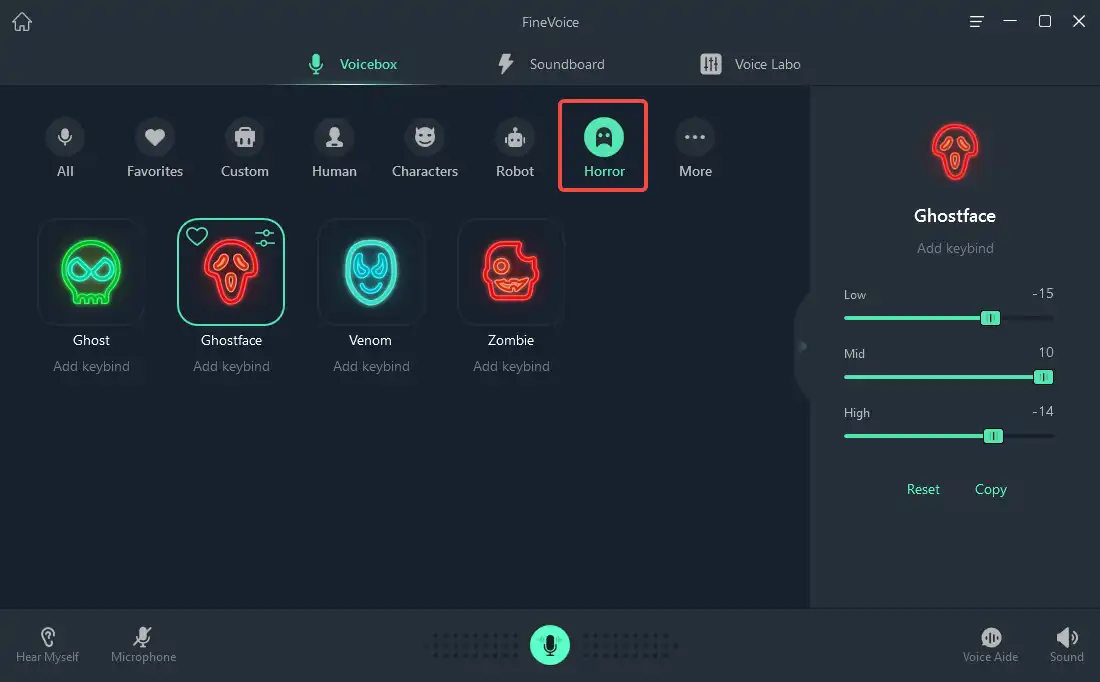Select the Horror category
1100x682 pixels.
(603, 146)
